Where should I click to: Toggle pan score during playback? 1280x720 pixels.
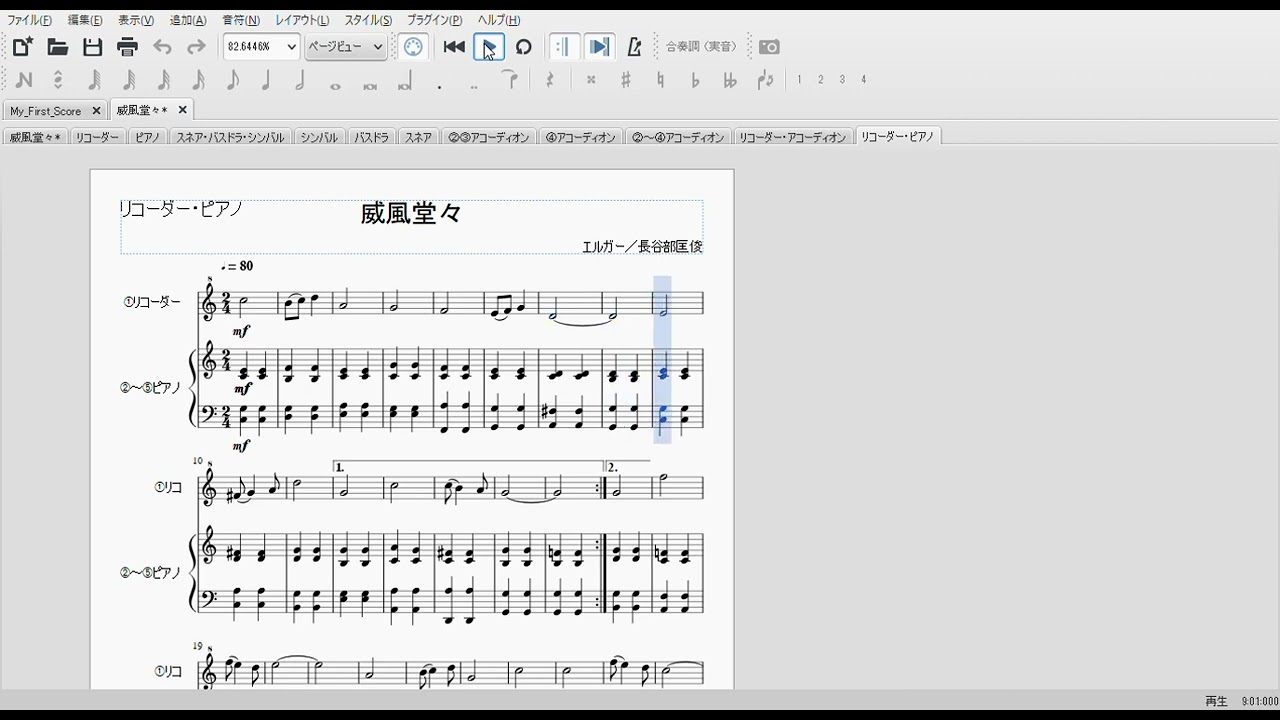pos(598,47)
